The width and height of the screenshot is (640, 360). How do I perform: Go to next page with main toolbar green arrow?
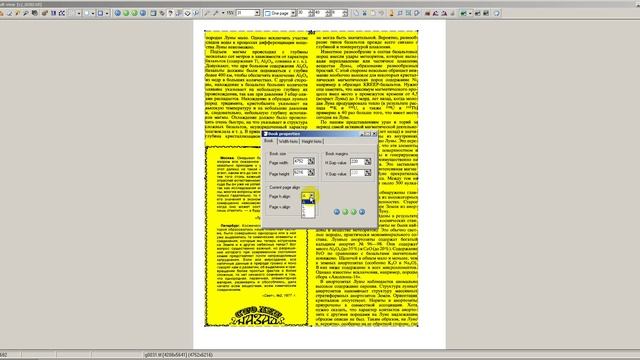[x=134, y=13]
